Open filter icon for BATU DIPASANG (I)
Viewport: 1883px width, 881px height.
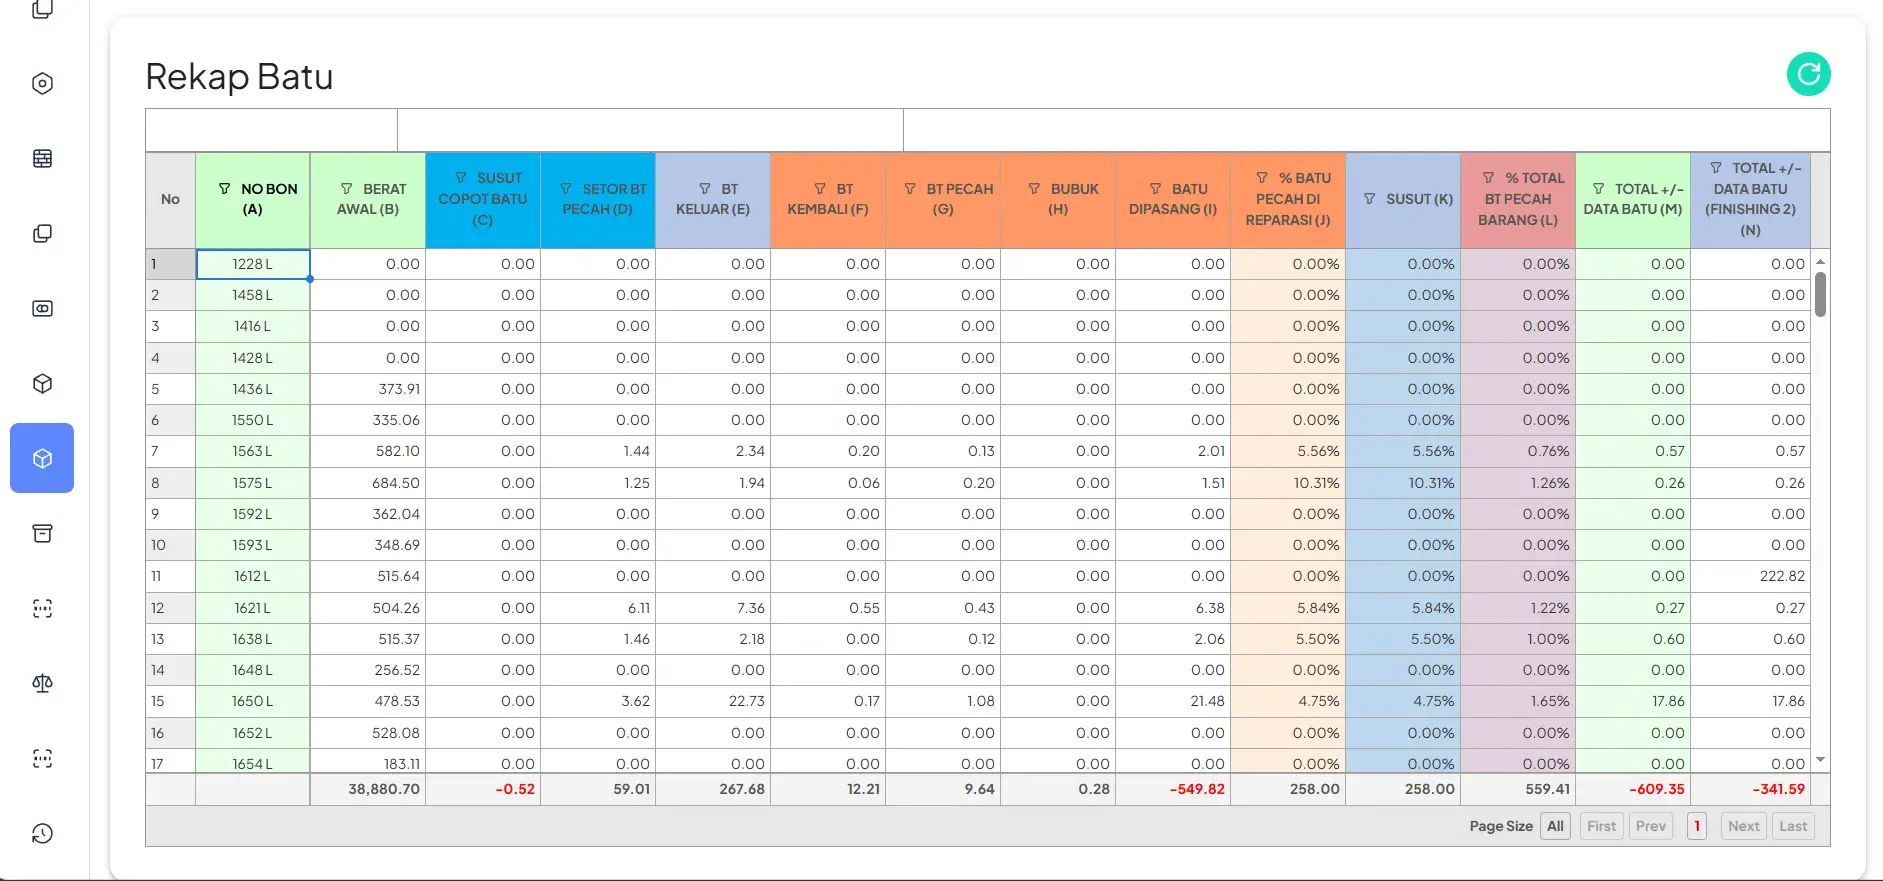pos(1155,189)
